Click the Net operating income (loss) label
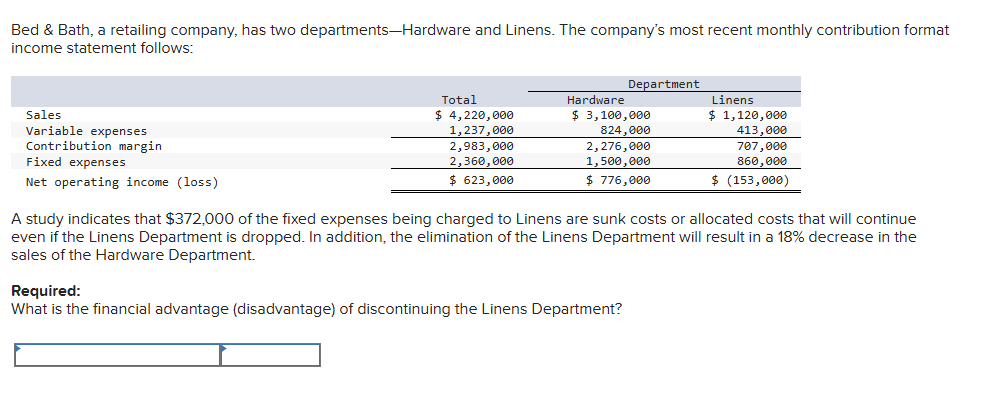 tap(122, 182)
